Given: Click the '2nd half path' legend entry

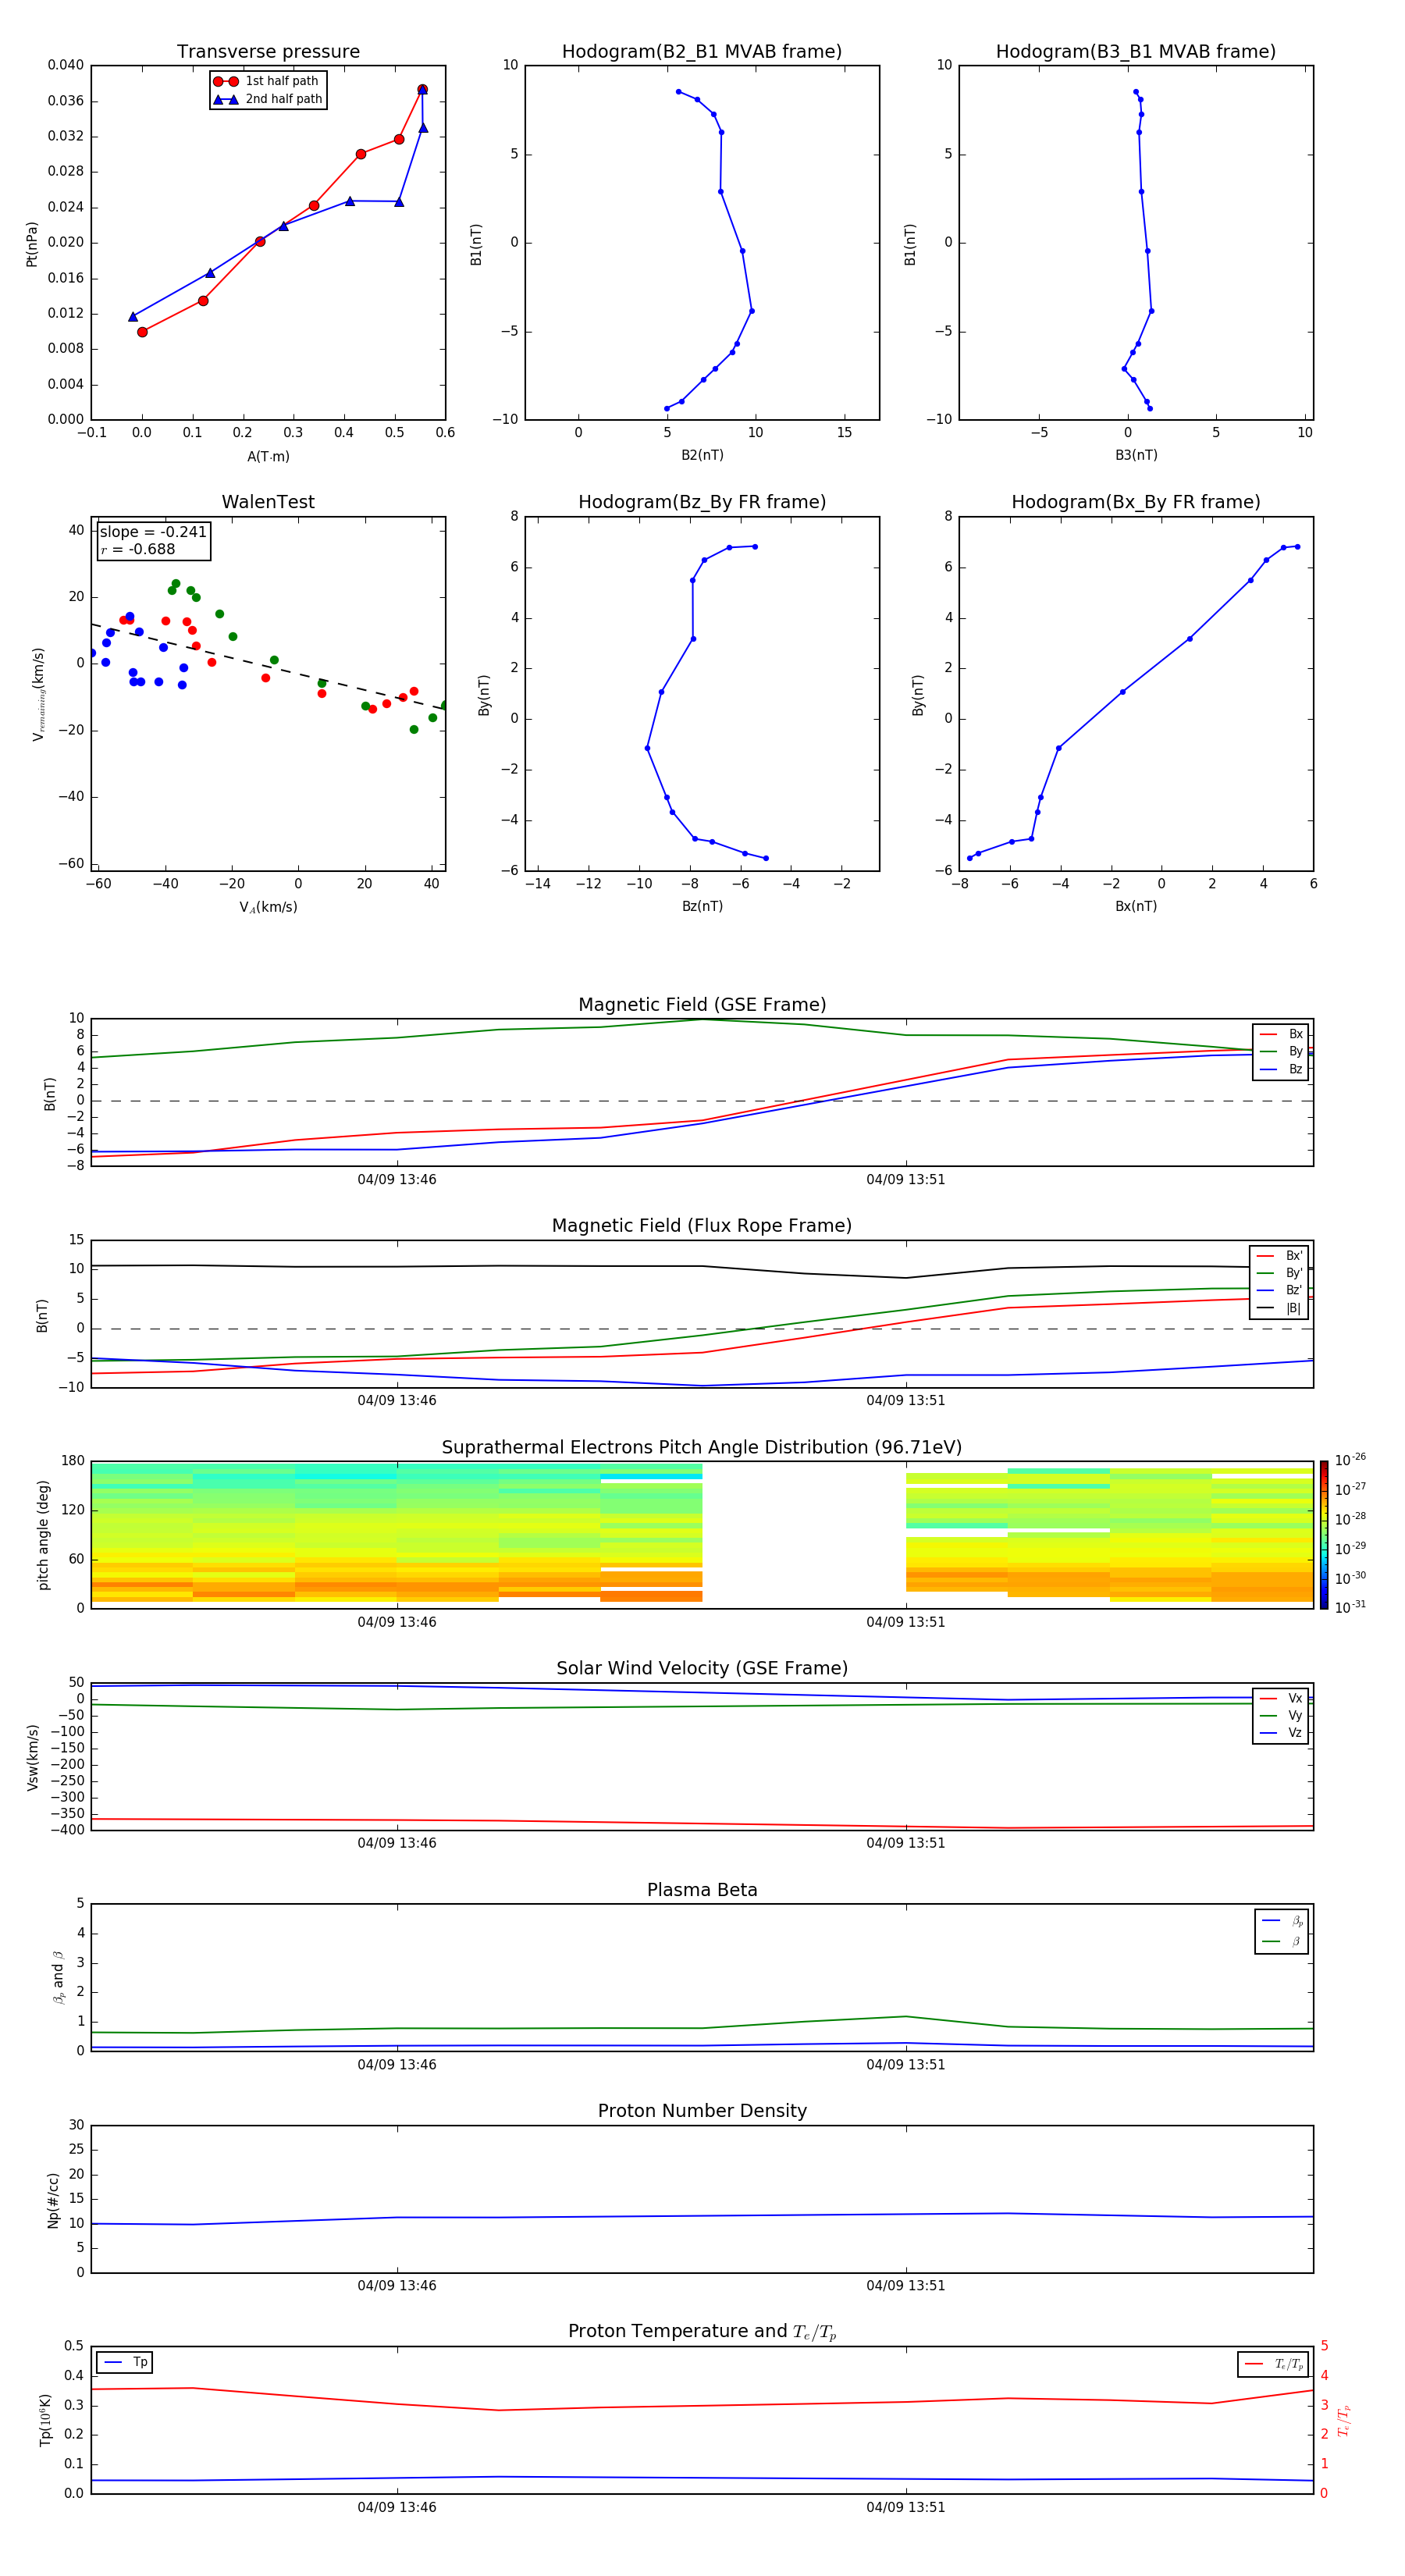Looking at the screenshot, I should [x=268, y=99].
